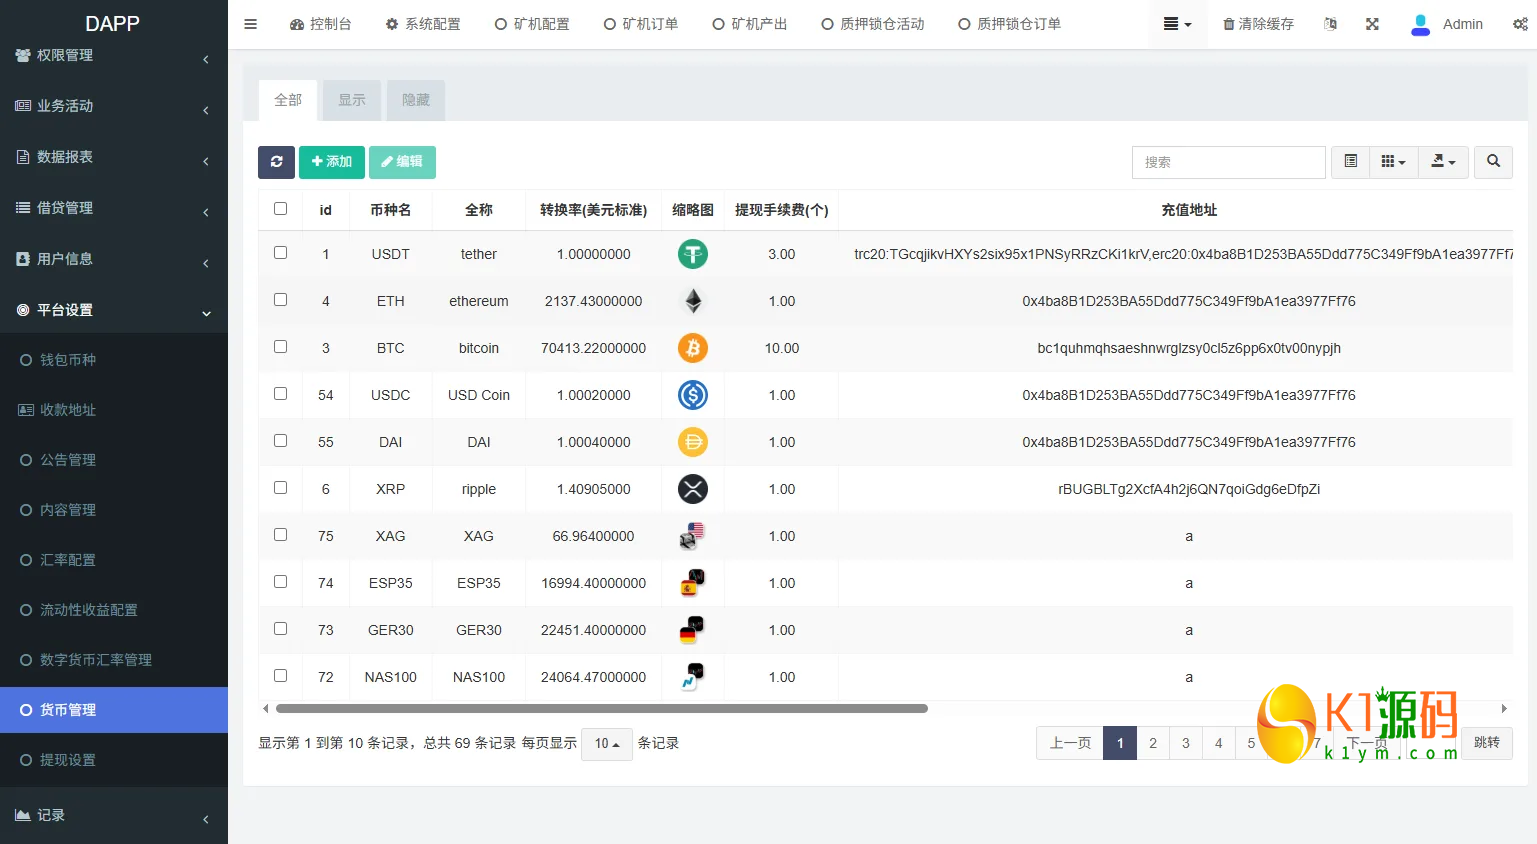
Task: Click the ETH ethereum thumbnail
Action: pos(693,301)
